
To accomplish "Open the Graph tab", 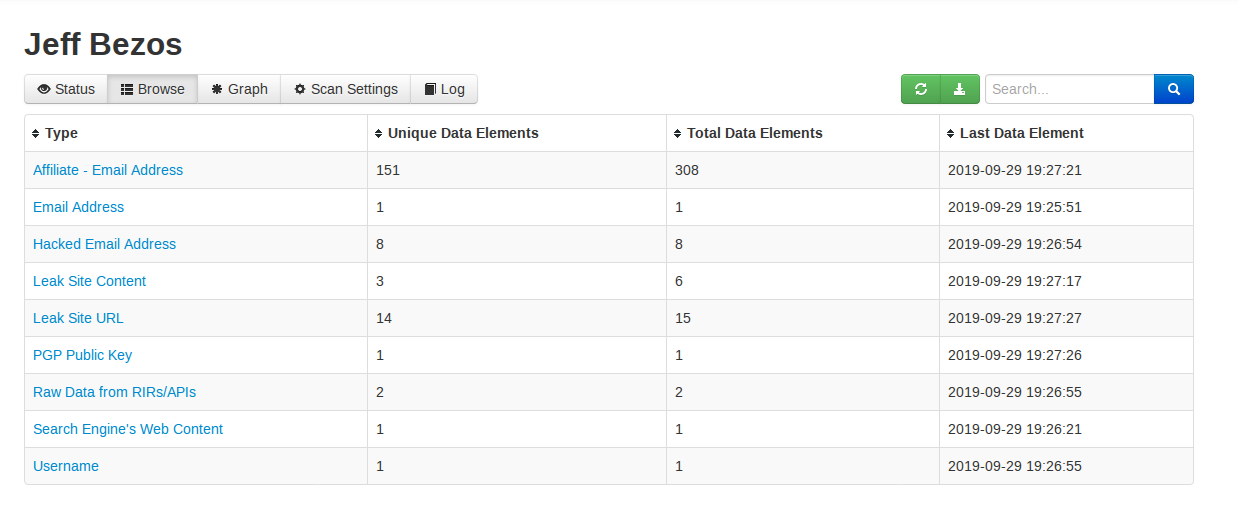I will [239, 89].
